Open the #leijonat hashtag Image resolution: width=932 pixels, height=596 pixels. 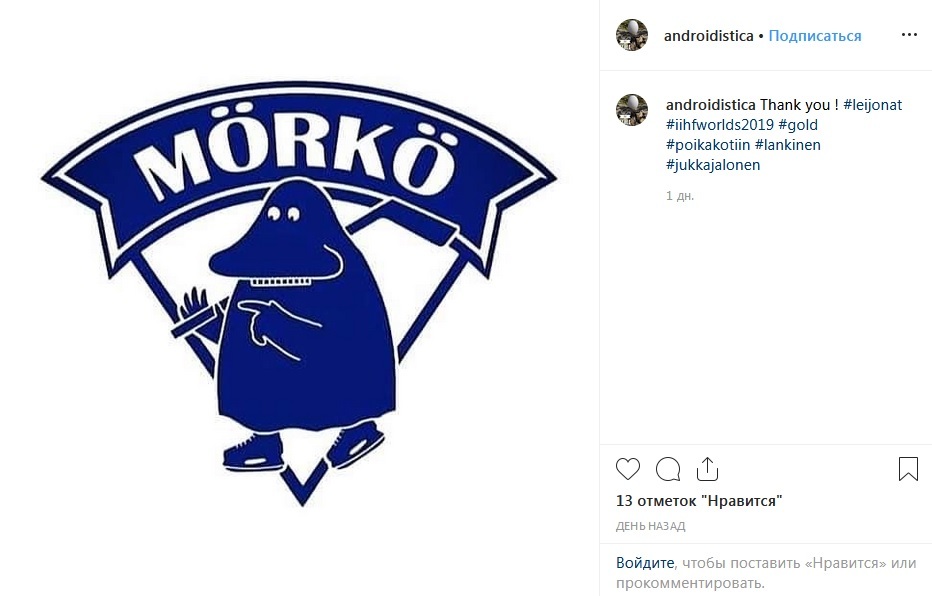point(873,105)
